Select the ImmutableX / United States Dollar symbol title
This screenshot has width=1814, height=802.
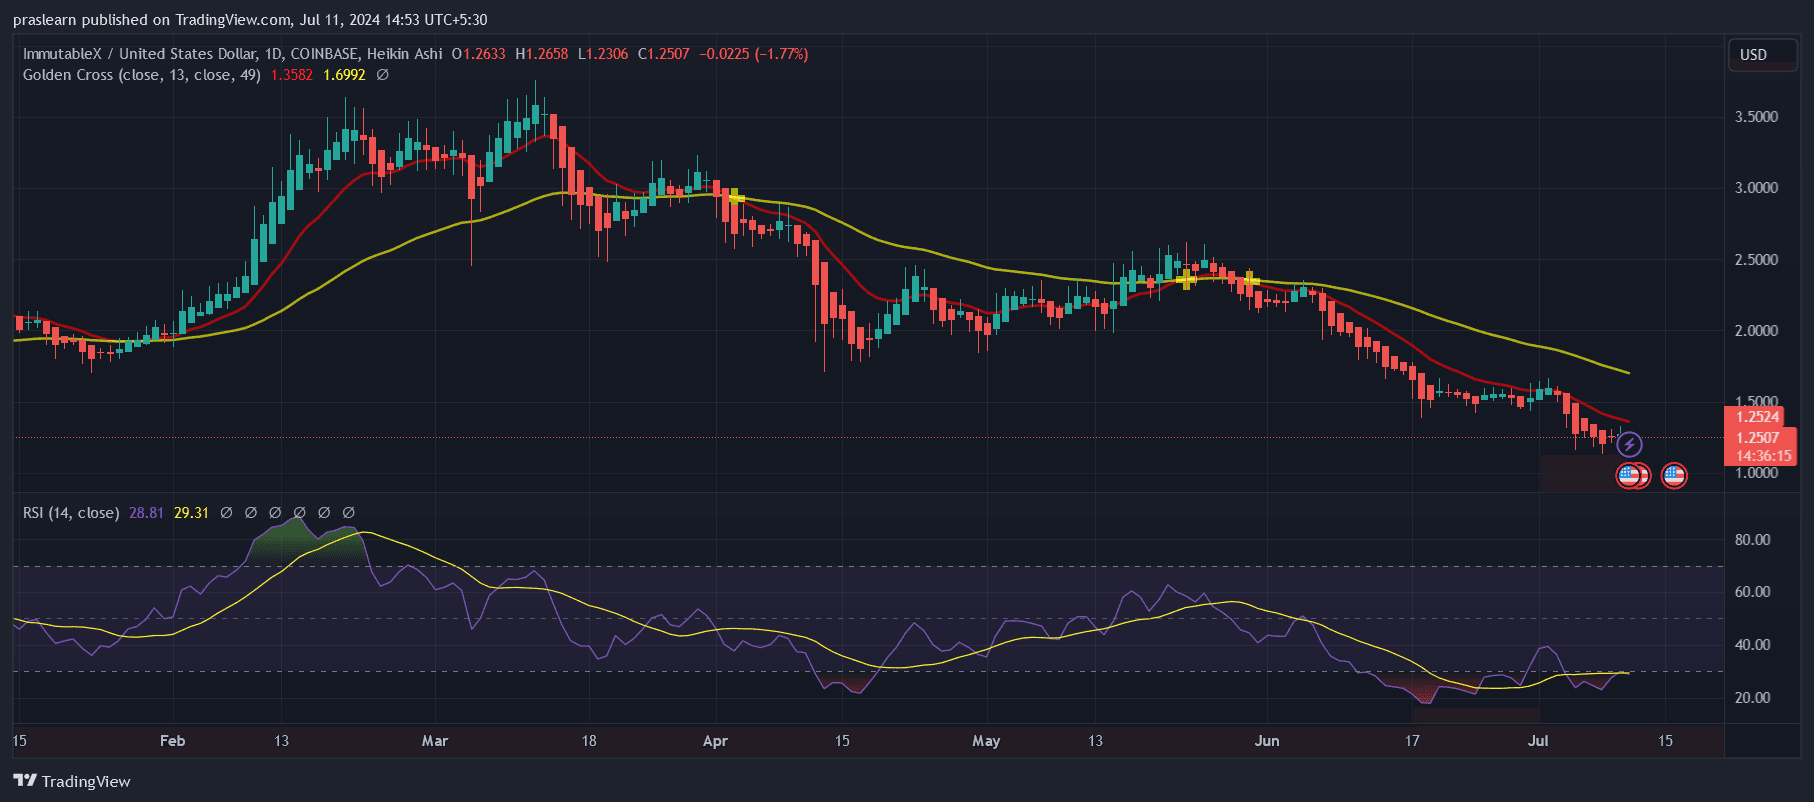pos(139,54)
